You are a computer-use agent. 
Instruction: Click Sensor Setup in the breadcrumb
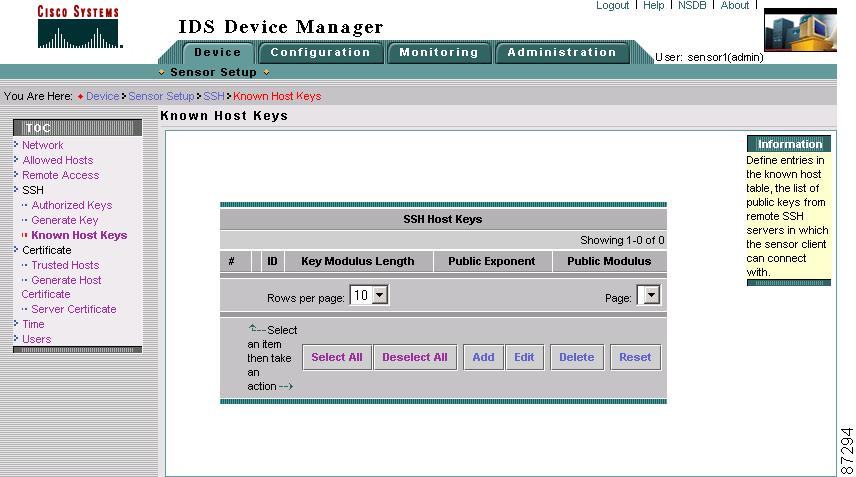[x=161, y=96]
